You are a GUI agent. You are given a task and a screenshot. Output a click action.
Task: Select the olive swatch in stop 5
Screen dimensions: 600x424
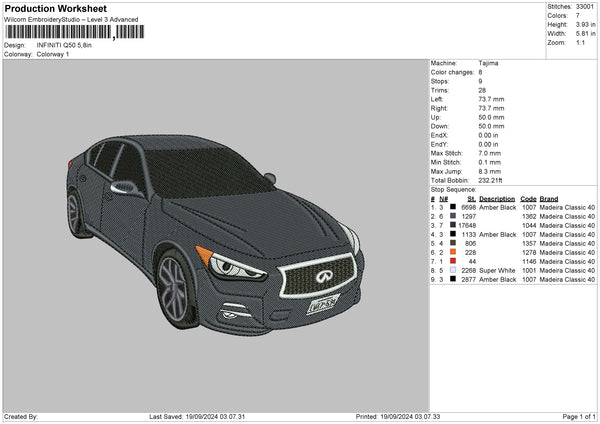click(455, 243)
